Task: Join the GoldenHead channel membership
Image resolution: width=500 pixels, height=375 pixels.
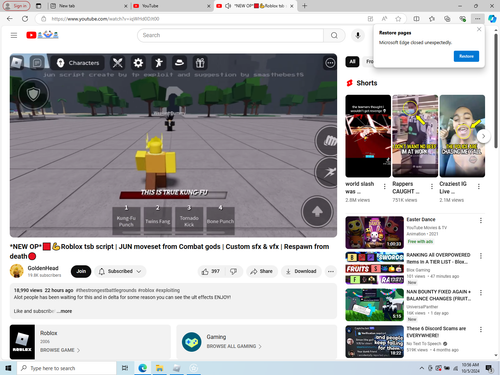Action: [81, 271]
